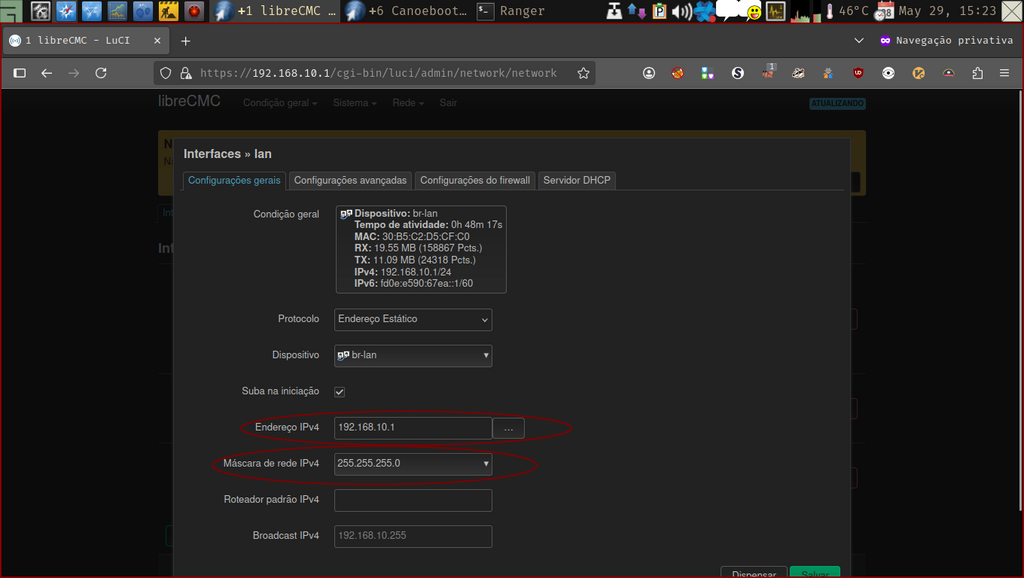Open the Condição geral menu

coord(280,103)
